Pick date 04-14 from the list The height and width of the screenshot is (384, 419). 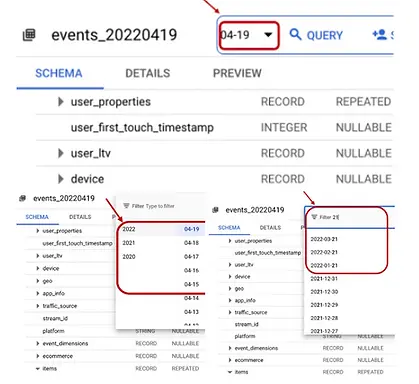[x=191, y=298]
